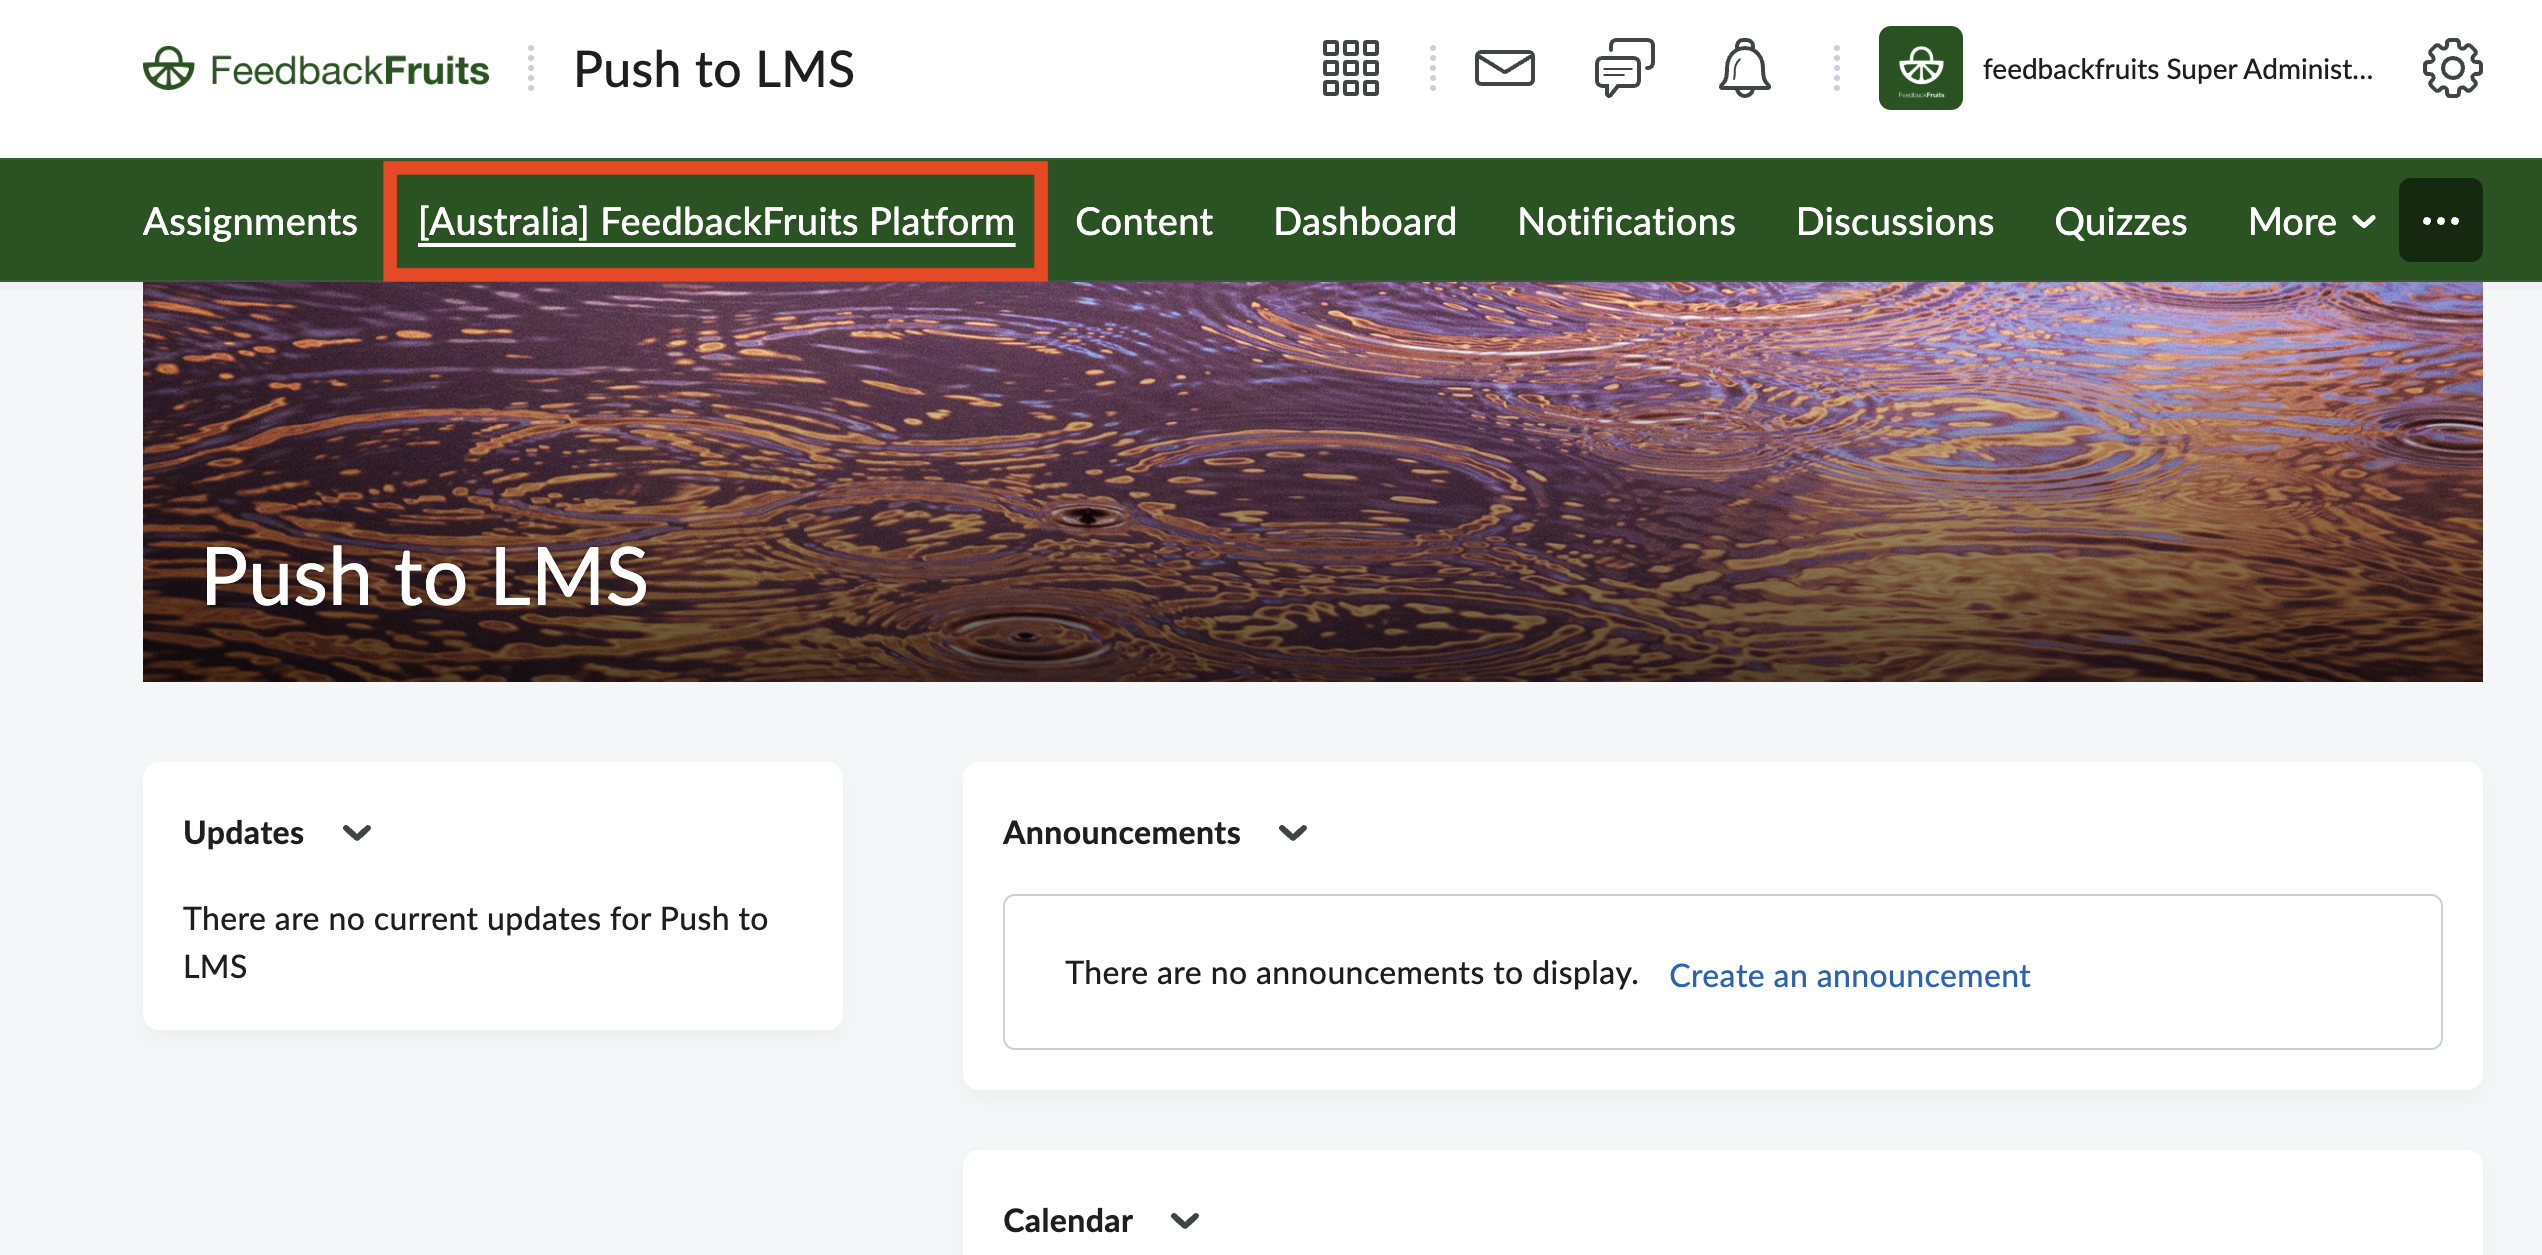The image size is (2542, 1255).
Task: Open the message alerts envelope icon
Action: click(x=1504, y=68)
